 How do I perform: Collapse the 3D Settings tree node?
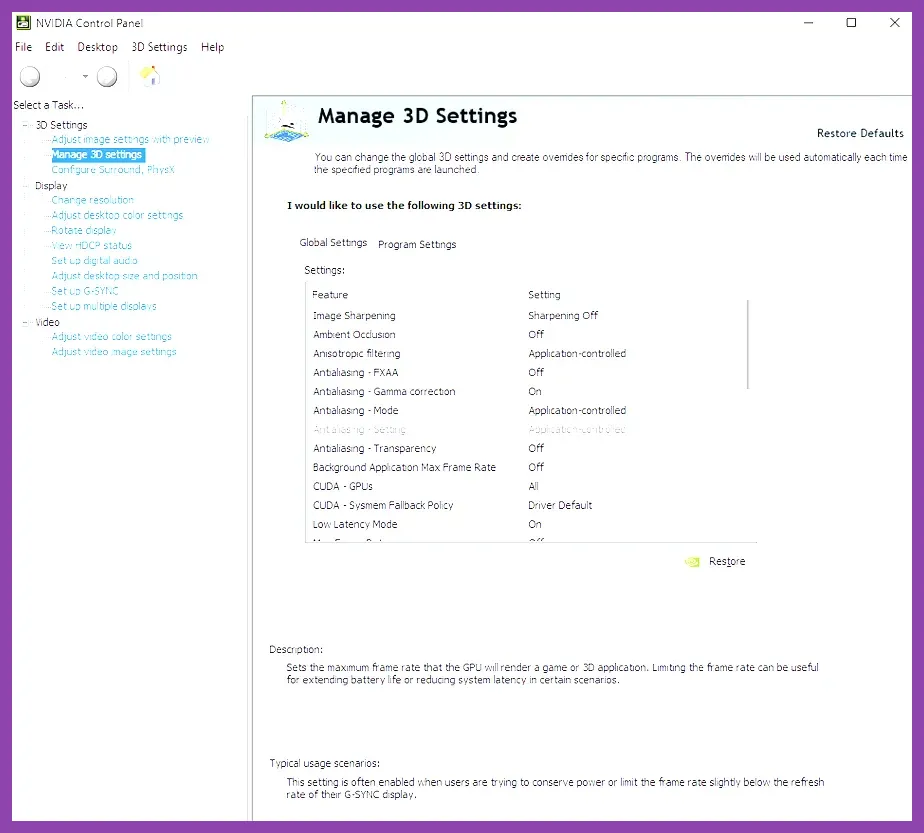25,125
